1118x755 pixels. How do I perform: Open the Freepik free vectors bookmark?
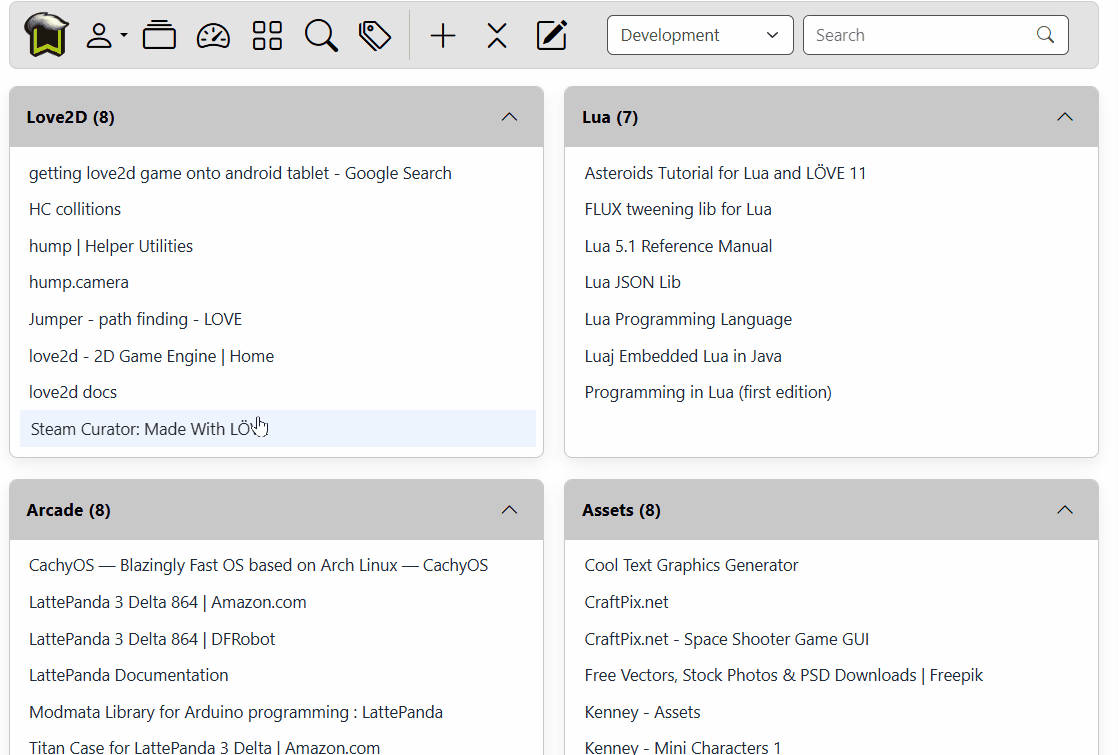(x=784, y=675)
